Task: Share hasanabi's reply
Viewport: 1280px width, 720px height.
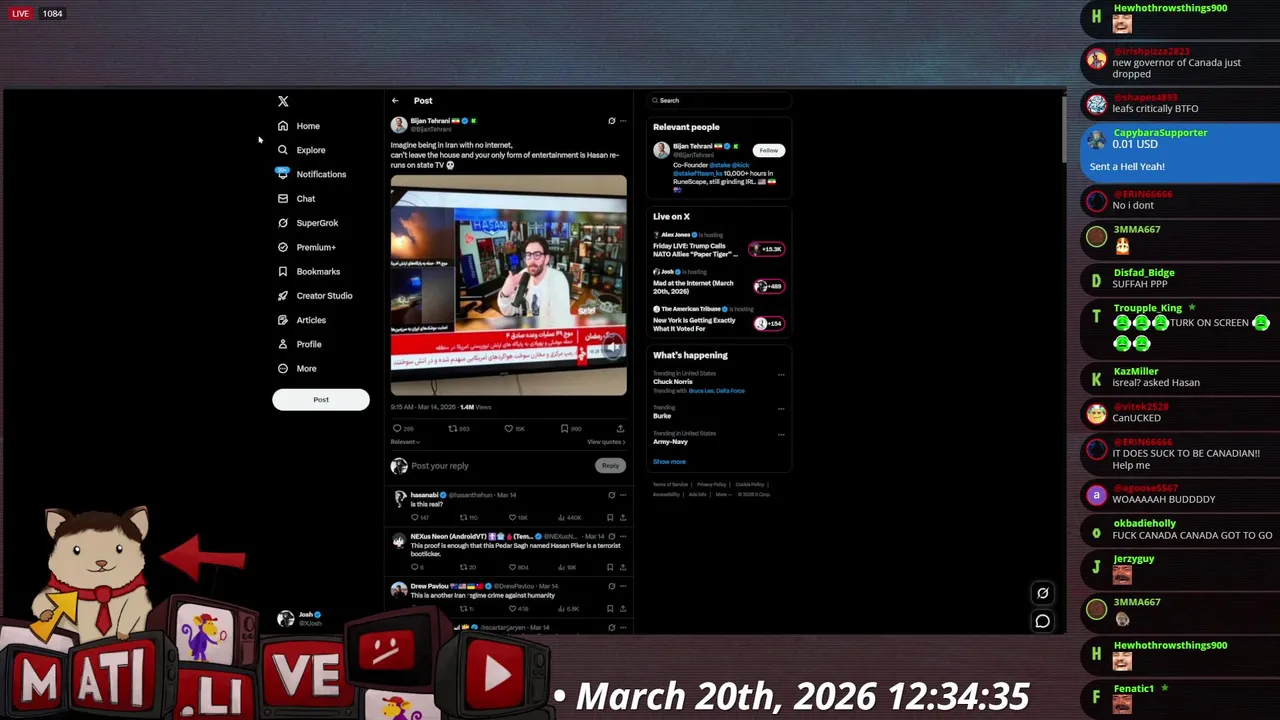Action: 623,518
